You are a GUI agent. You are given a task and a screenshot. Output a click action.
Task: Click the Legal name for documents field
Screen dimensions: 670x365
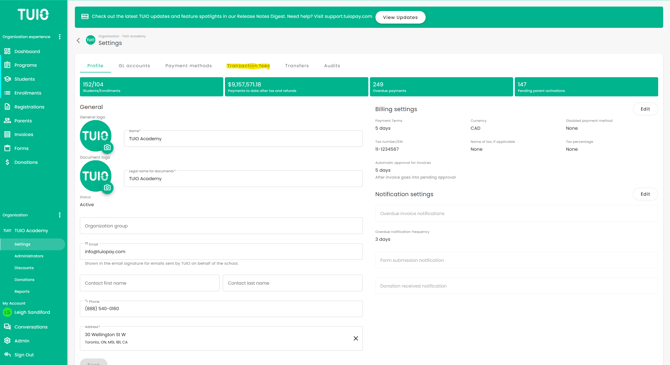[243, 179]
